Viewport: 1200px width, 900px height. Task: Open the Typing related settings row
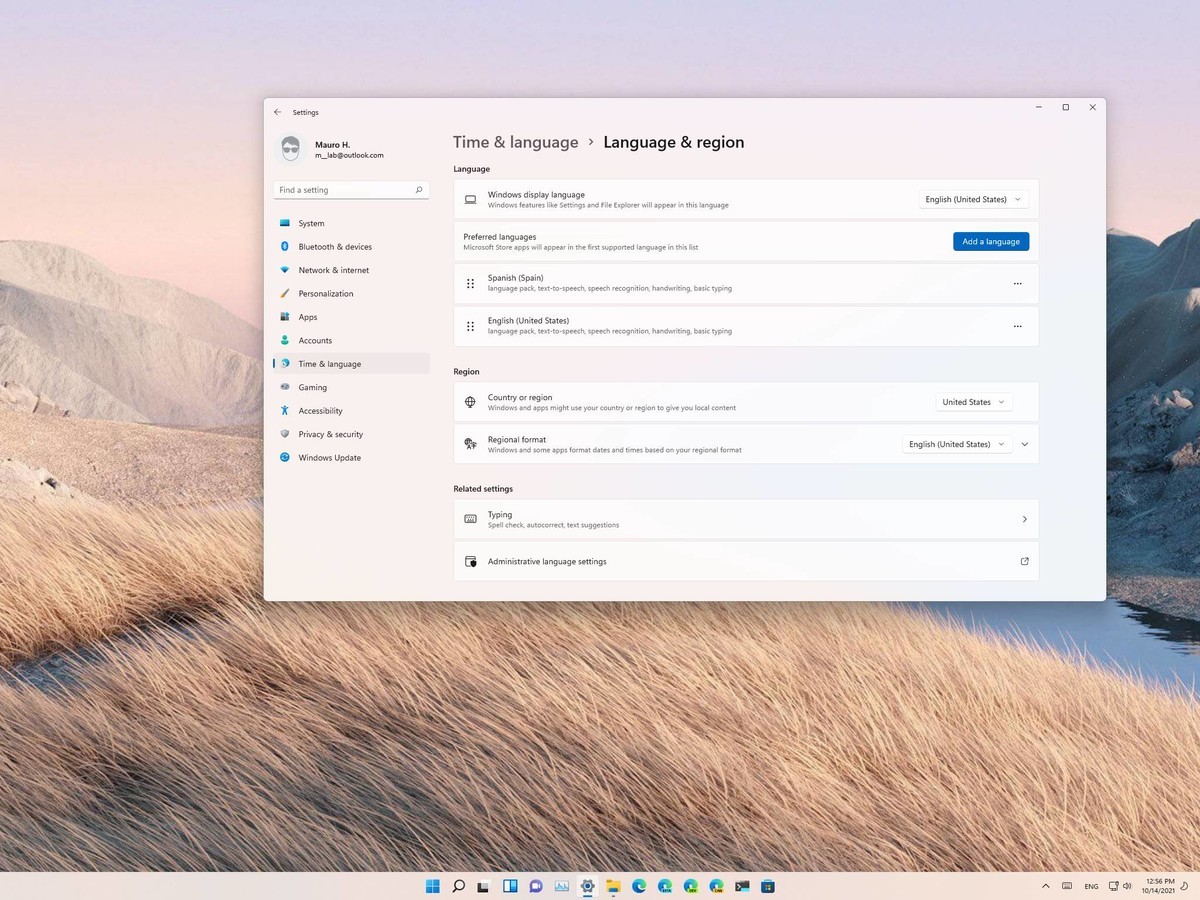point(746,519)
